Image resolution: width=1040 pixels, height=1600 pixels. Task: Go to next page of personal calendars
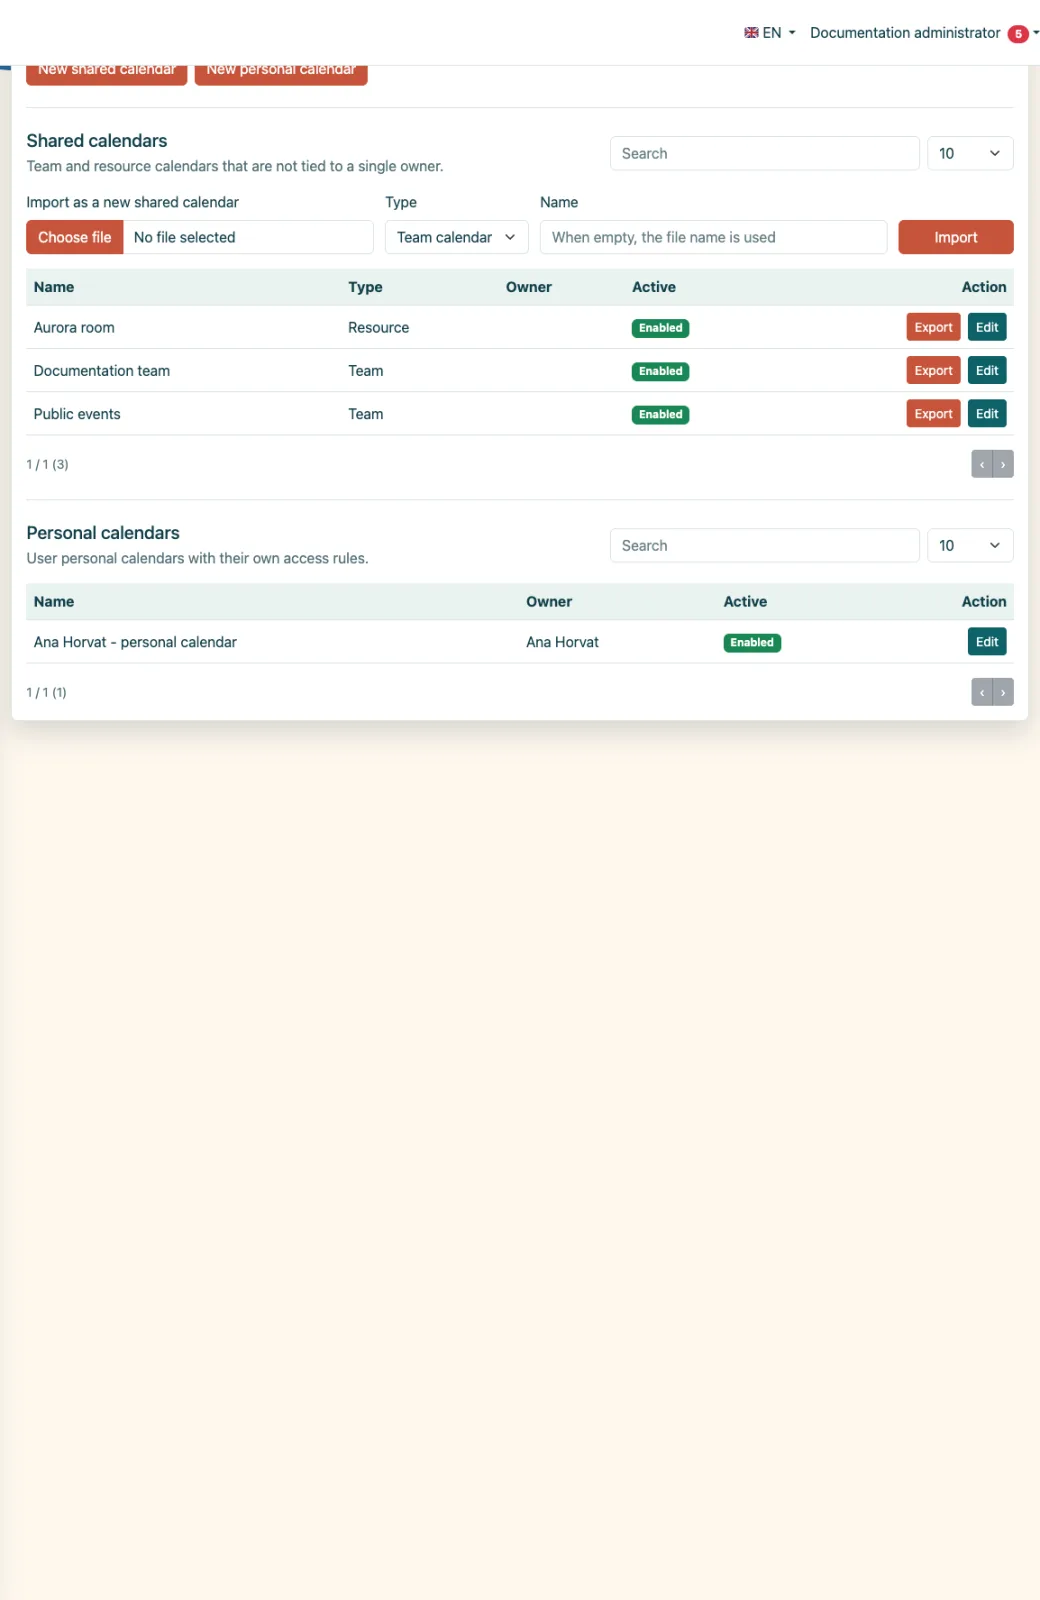pyautogui.click(x=1003, y=692)
